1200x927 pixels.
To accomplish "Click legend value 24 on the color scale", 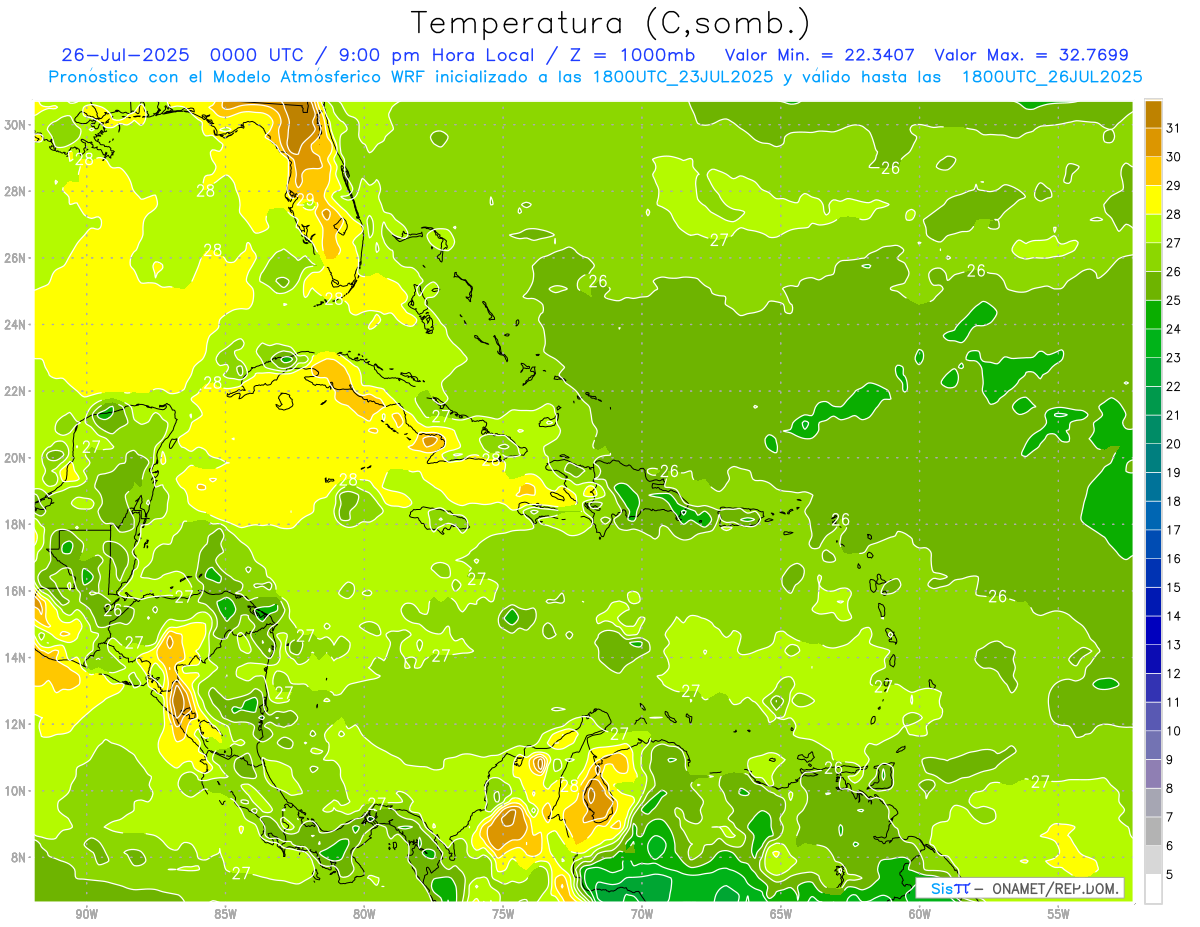I will [1173, 329].
